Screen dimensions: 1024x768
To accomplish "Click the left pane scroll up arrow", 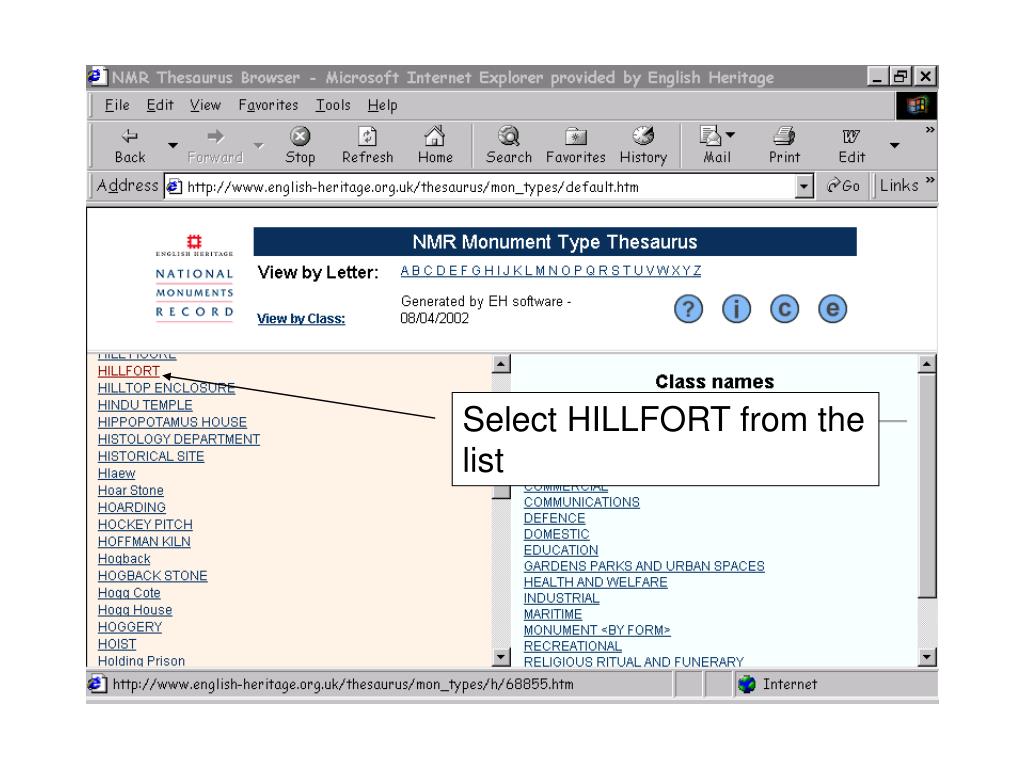I will 501,364.
